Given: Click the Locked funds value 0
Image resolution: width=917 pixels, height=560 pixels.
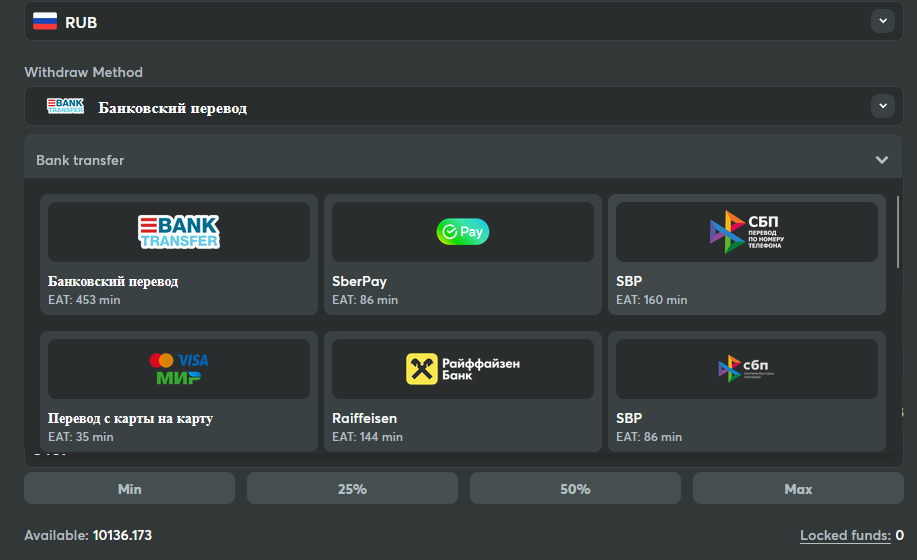Looking at the screenshot, I should (x=899, y=535).
